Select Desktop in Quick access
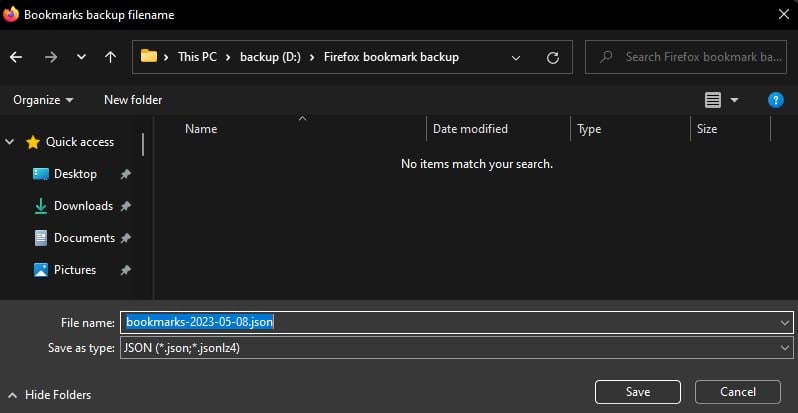 point(75,174)
